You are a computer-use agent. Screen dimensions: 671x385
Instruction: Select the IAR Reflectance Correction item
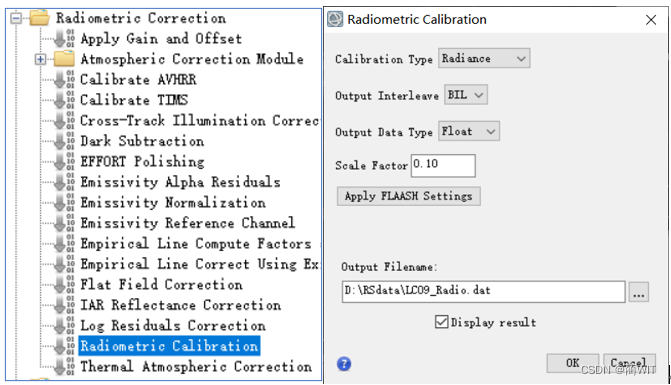point(181,305)
